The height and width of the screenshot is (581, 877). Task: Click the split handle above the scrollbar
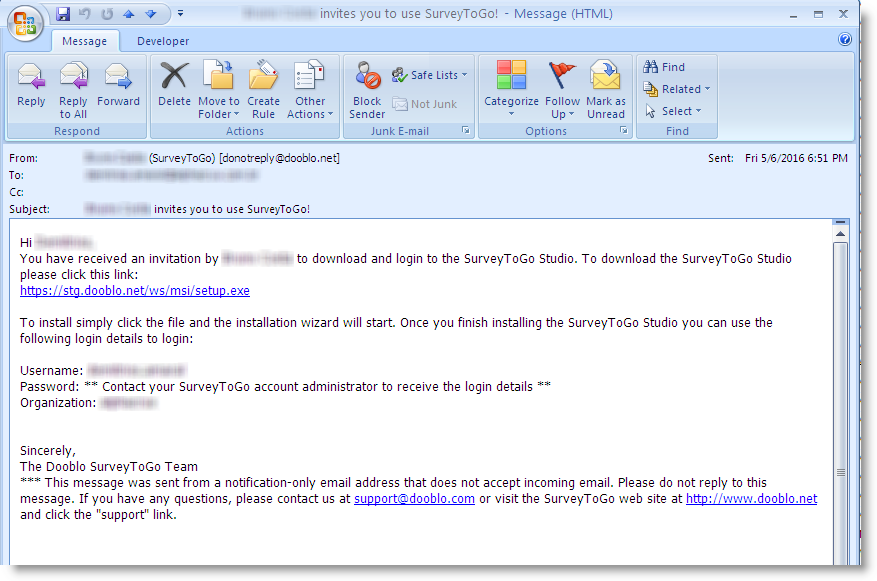[840, 222]
